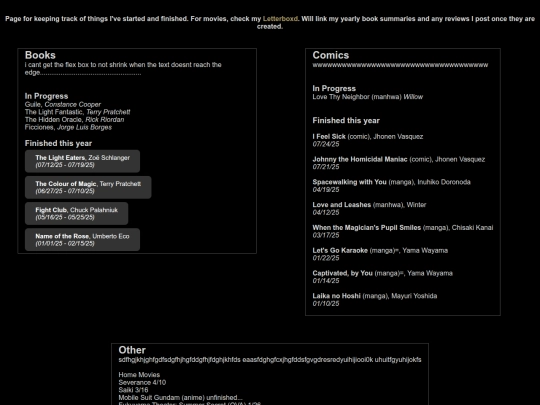Click the page intro description text
The height and width of the screenshot is (405, 540).
click(270, 22)
